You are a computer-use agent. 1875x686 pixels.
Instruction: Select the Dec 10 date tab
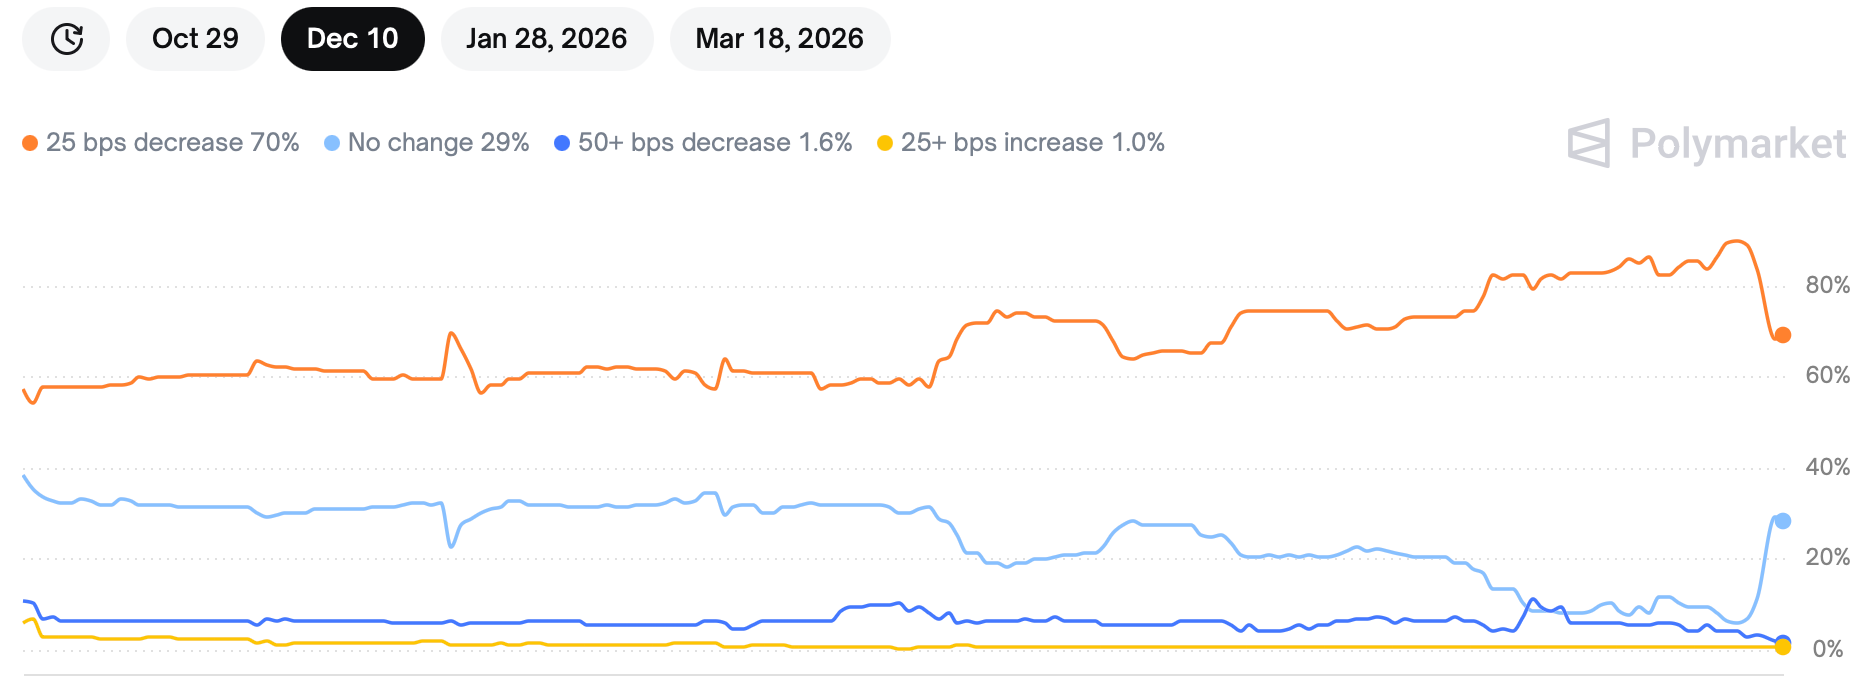[352, 39]
